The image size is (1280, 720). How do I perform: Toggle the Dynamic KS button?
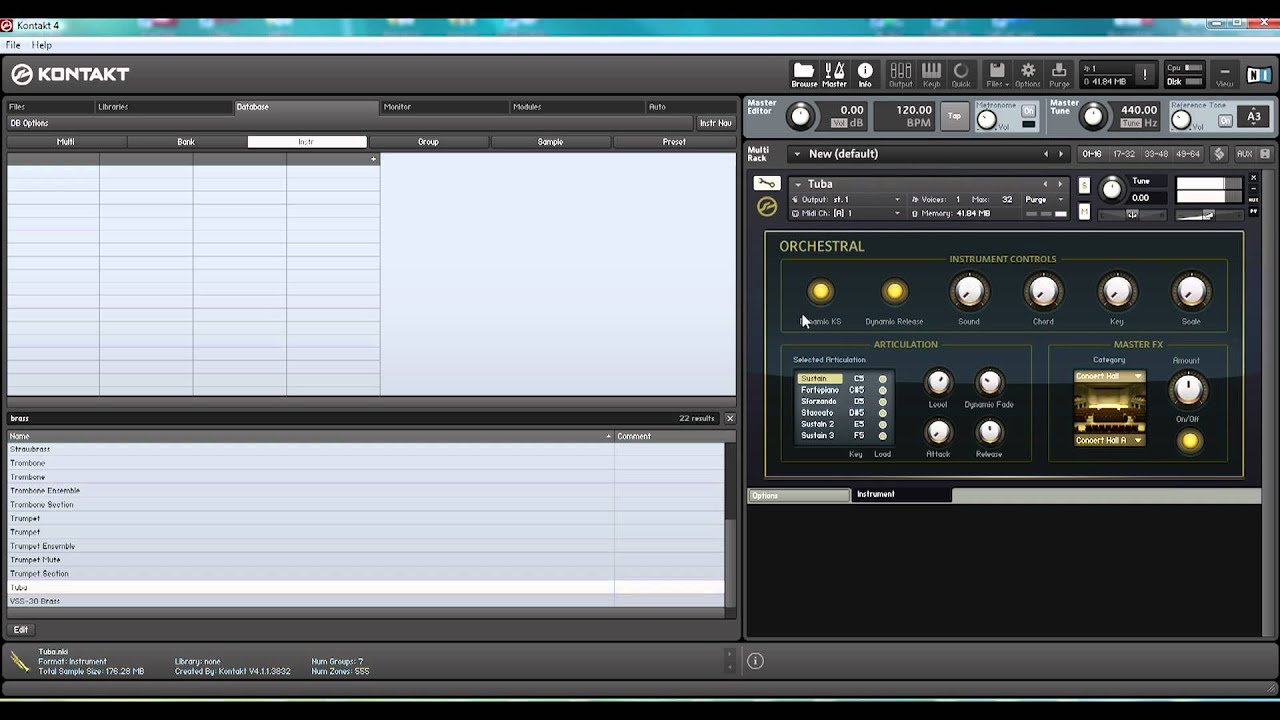point(820,292)
